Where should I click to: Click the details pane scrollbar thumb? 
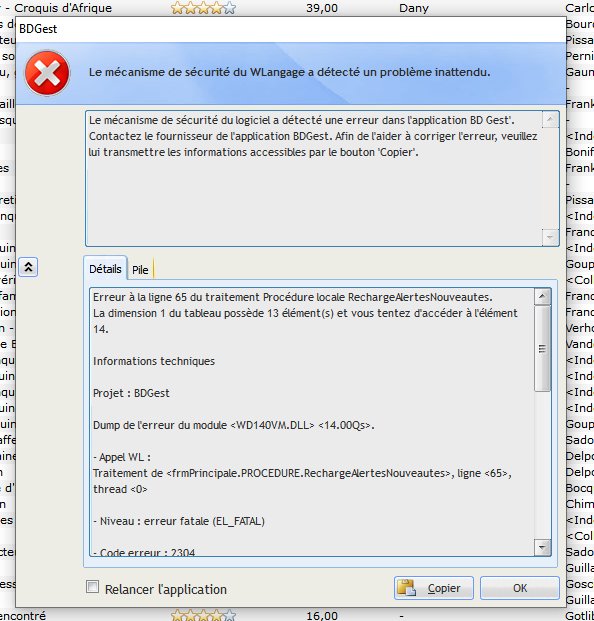coord(542,349)
